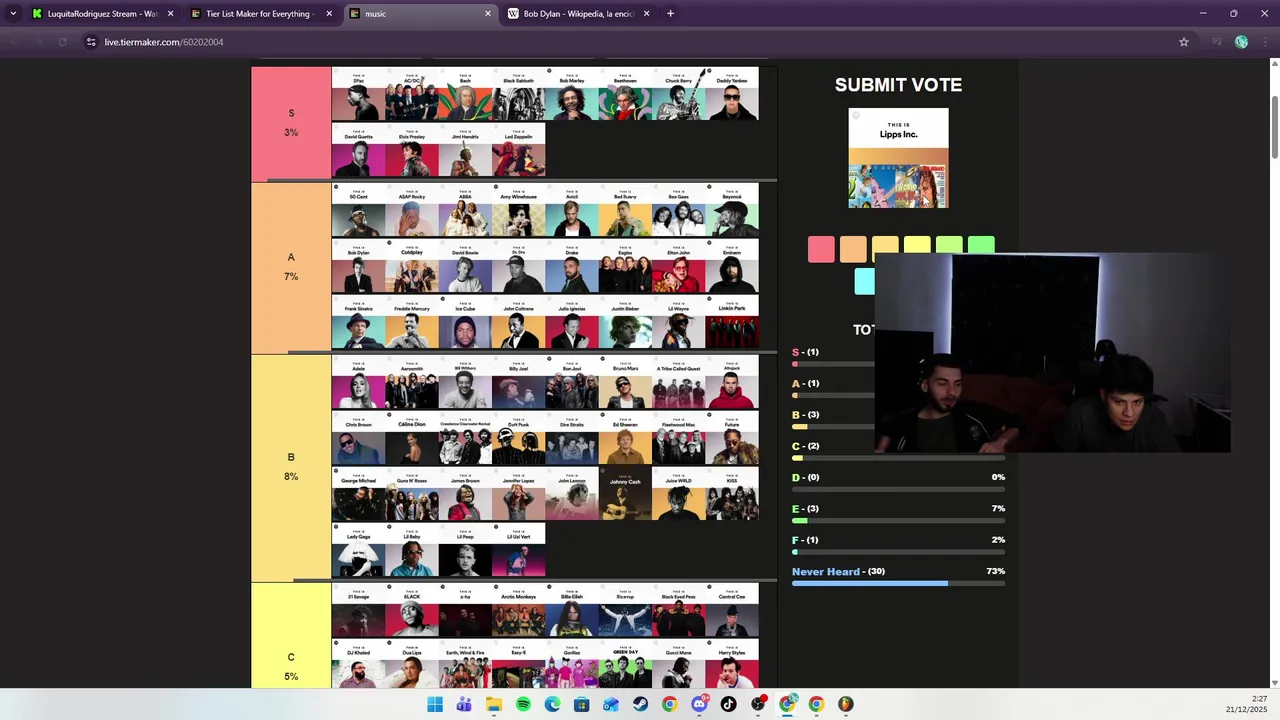This screenshot has width=1280, height=720.
Task: Close the Tier List Maker tab
Action: pos(329,14)
